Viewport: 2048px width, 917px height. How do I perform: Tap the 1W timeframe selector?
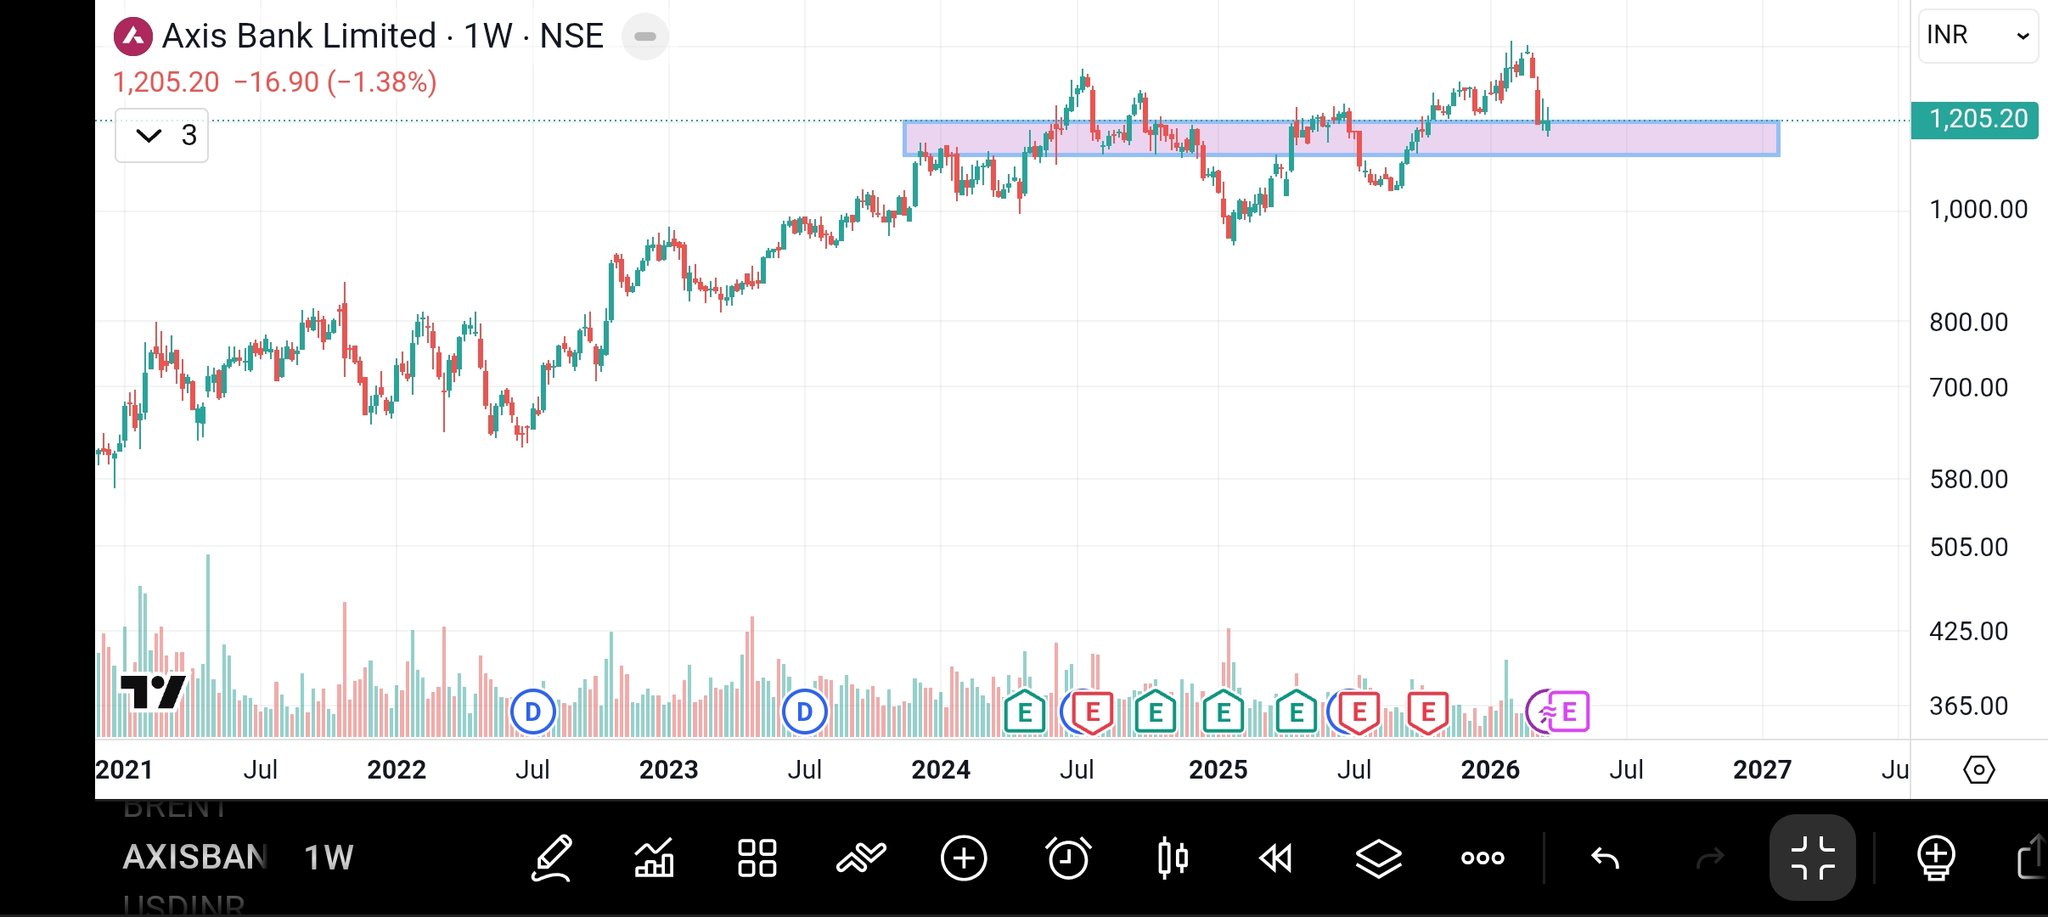click(328, 858)
